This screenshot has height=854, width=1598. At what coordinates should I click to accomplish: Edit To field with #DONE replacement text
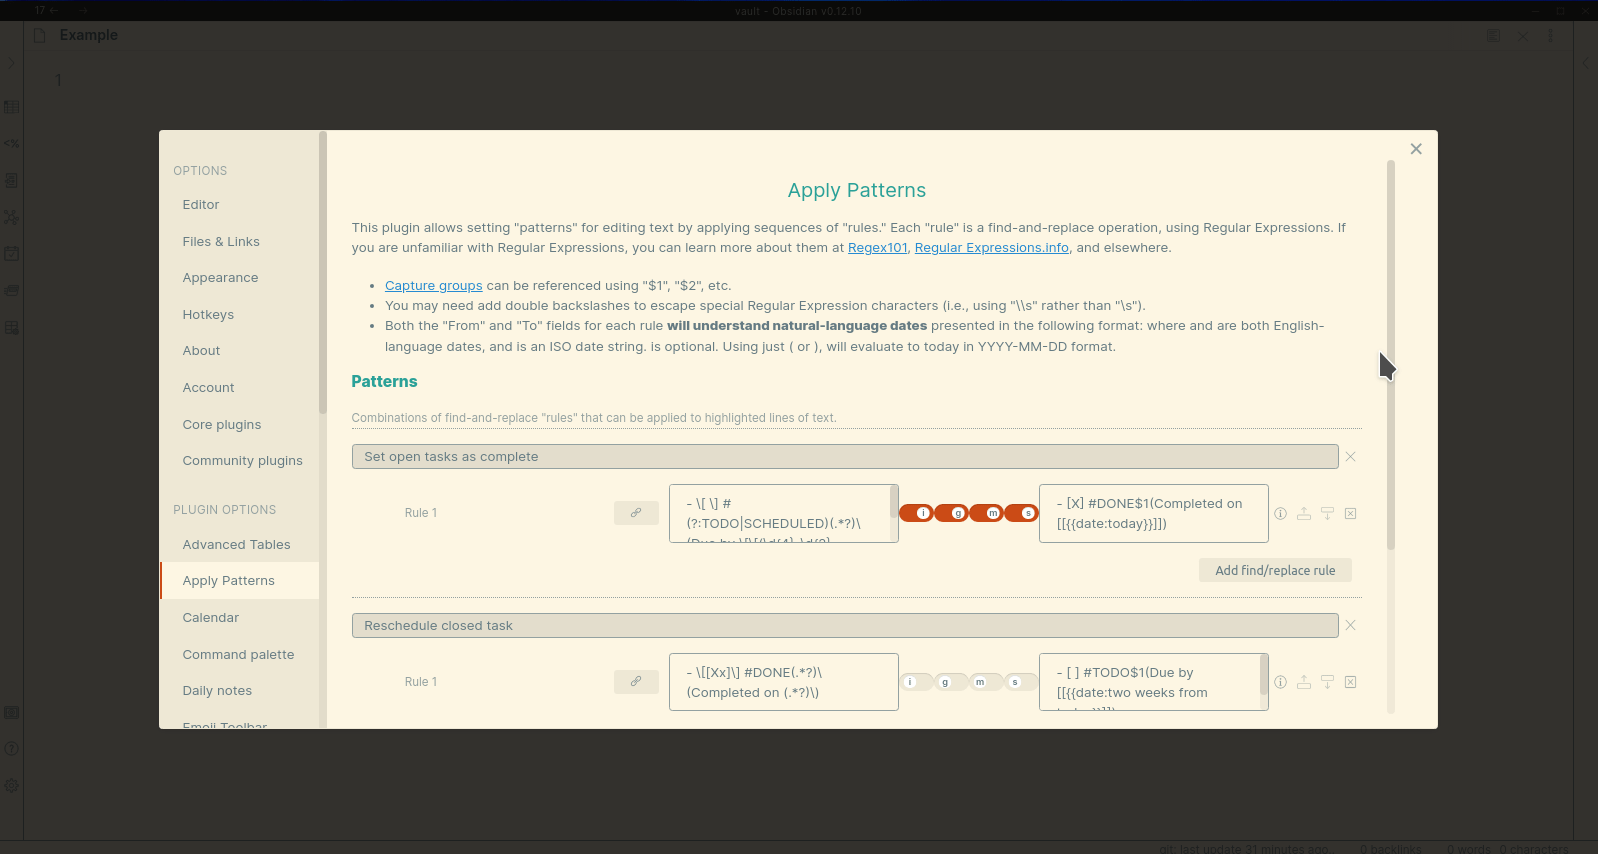[x=1153, y=513]
